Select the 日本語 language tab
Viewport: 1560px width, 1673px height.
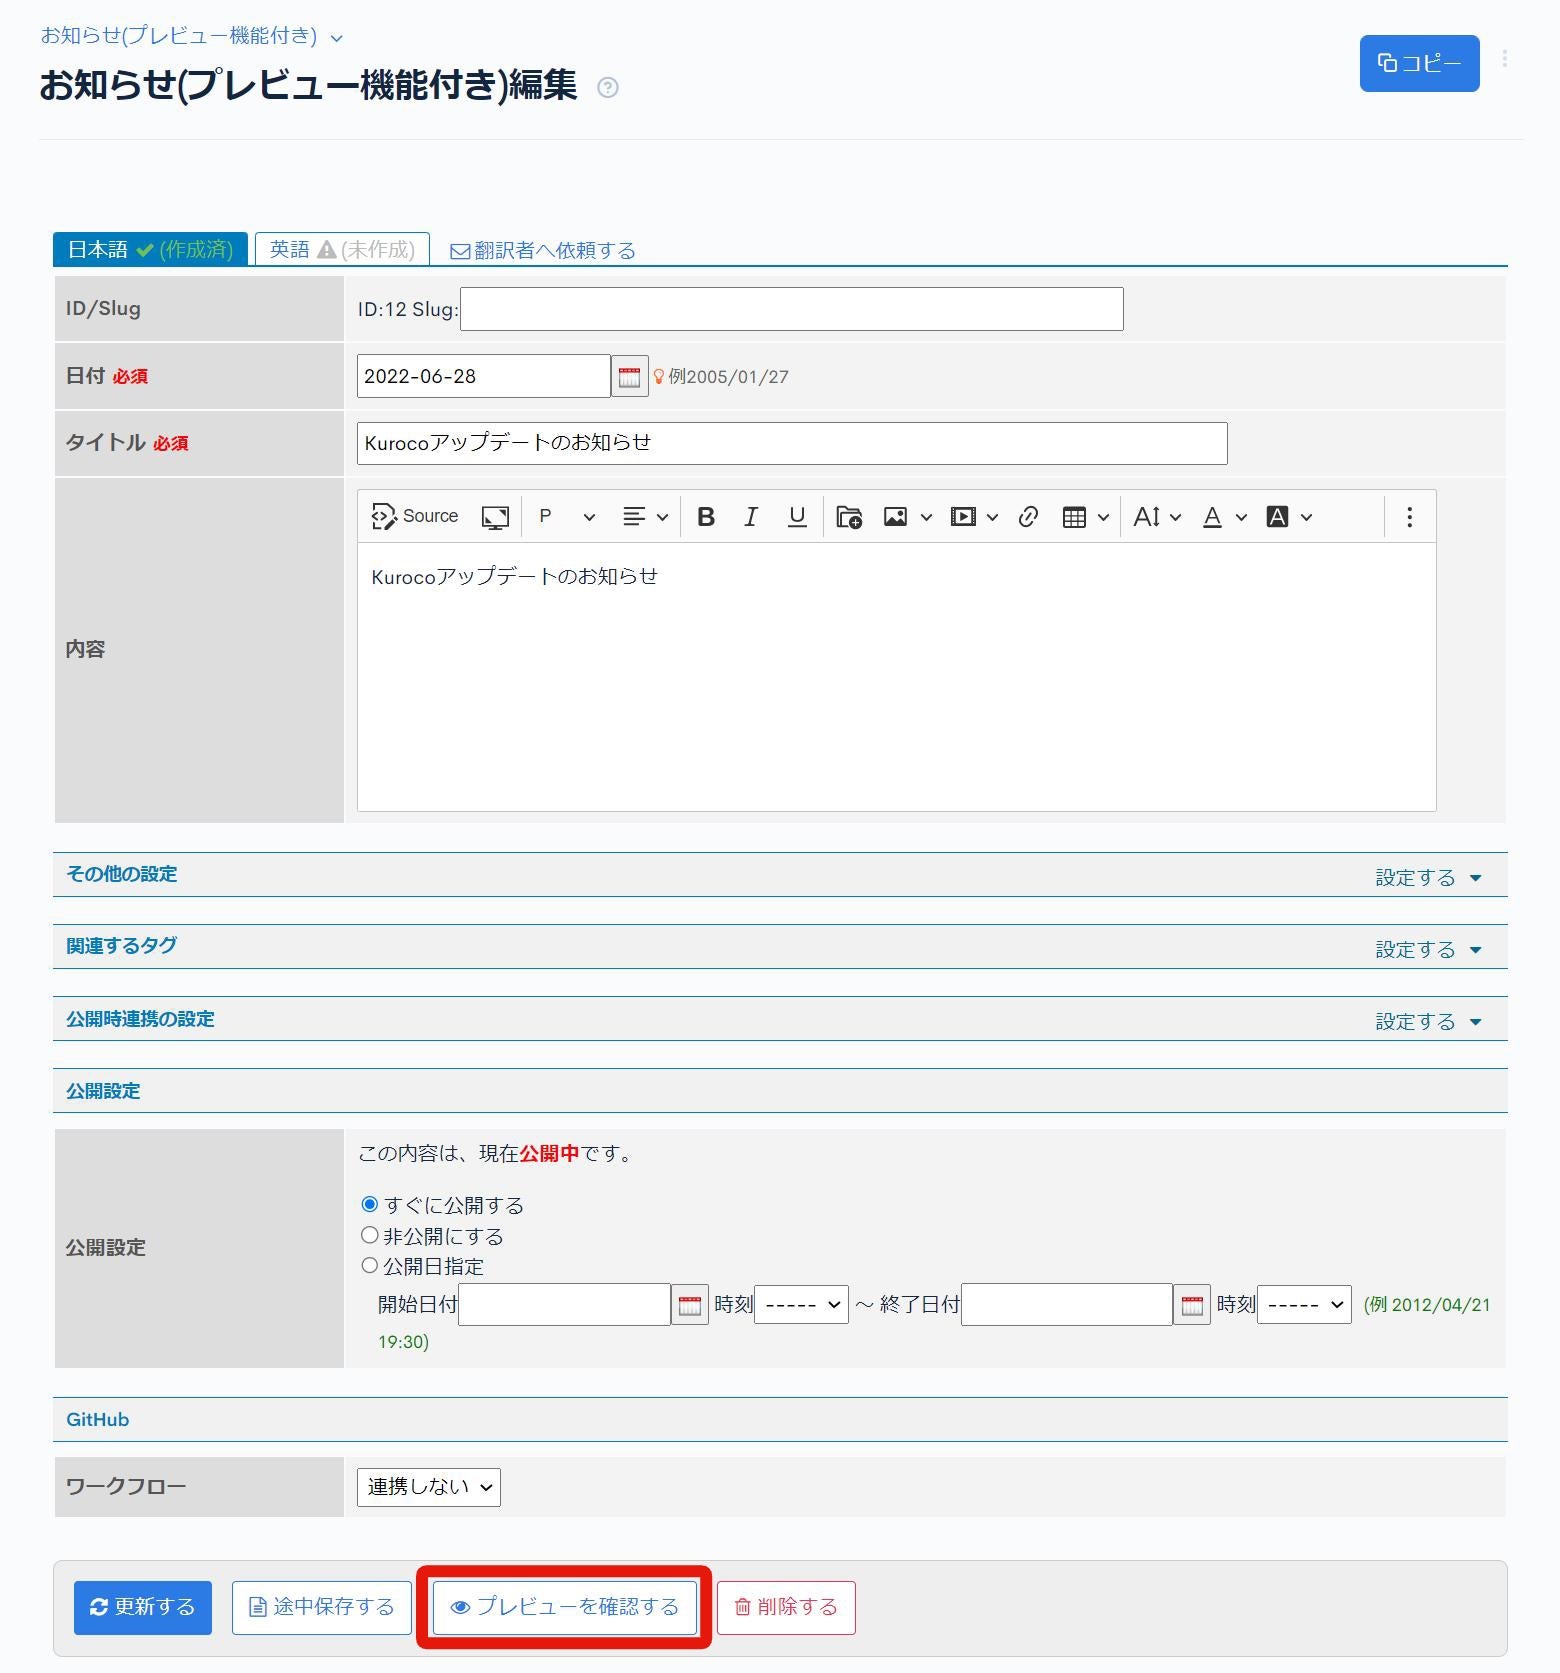(x=150, y=249)
